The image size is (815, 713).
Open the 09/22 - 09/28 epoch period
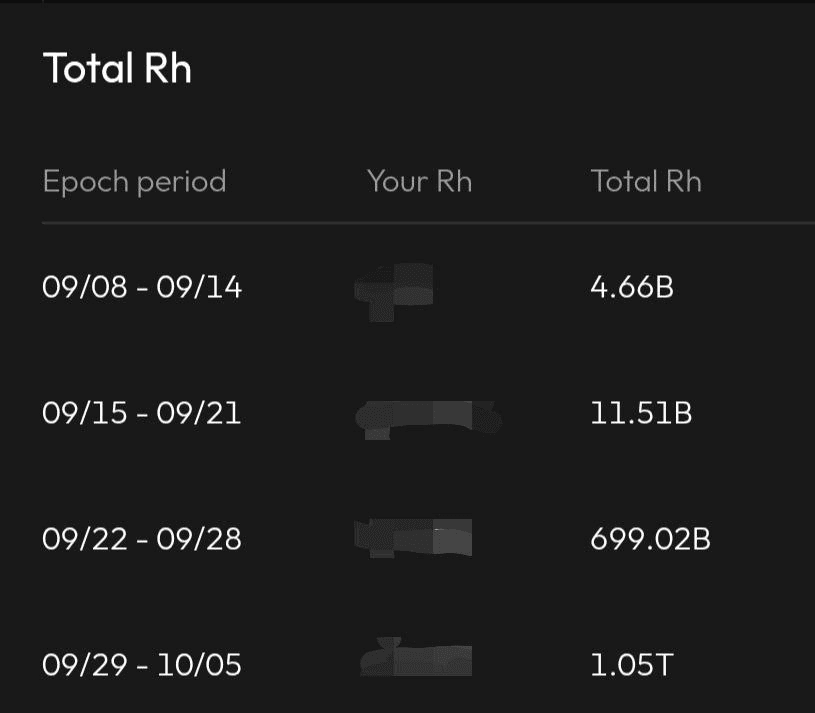point(141,539)
